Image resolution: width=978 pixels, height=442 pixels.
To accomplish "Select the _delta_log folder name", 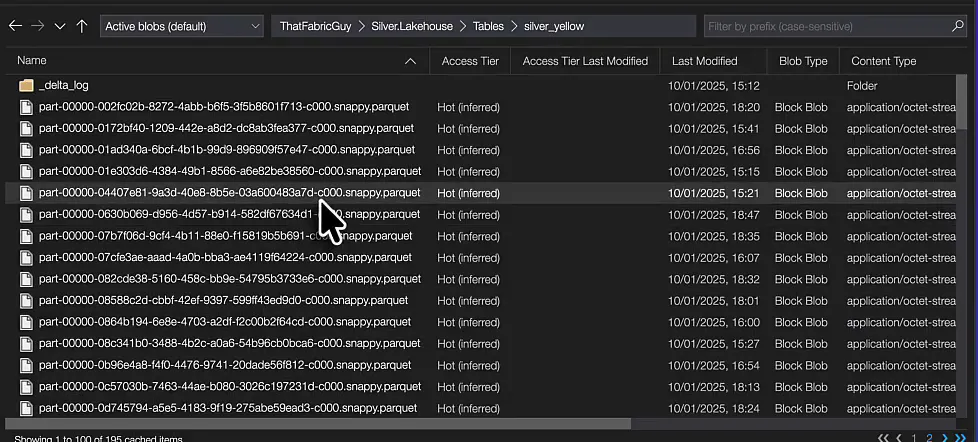I will 64,85.
